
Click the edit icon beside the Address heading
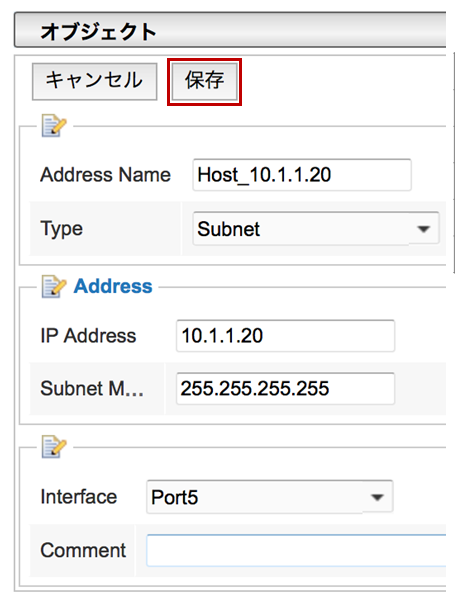tap(54, 286)
